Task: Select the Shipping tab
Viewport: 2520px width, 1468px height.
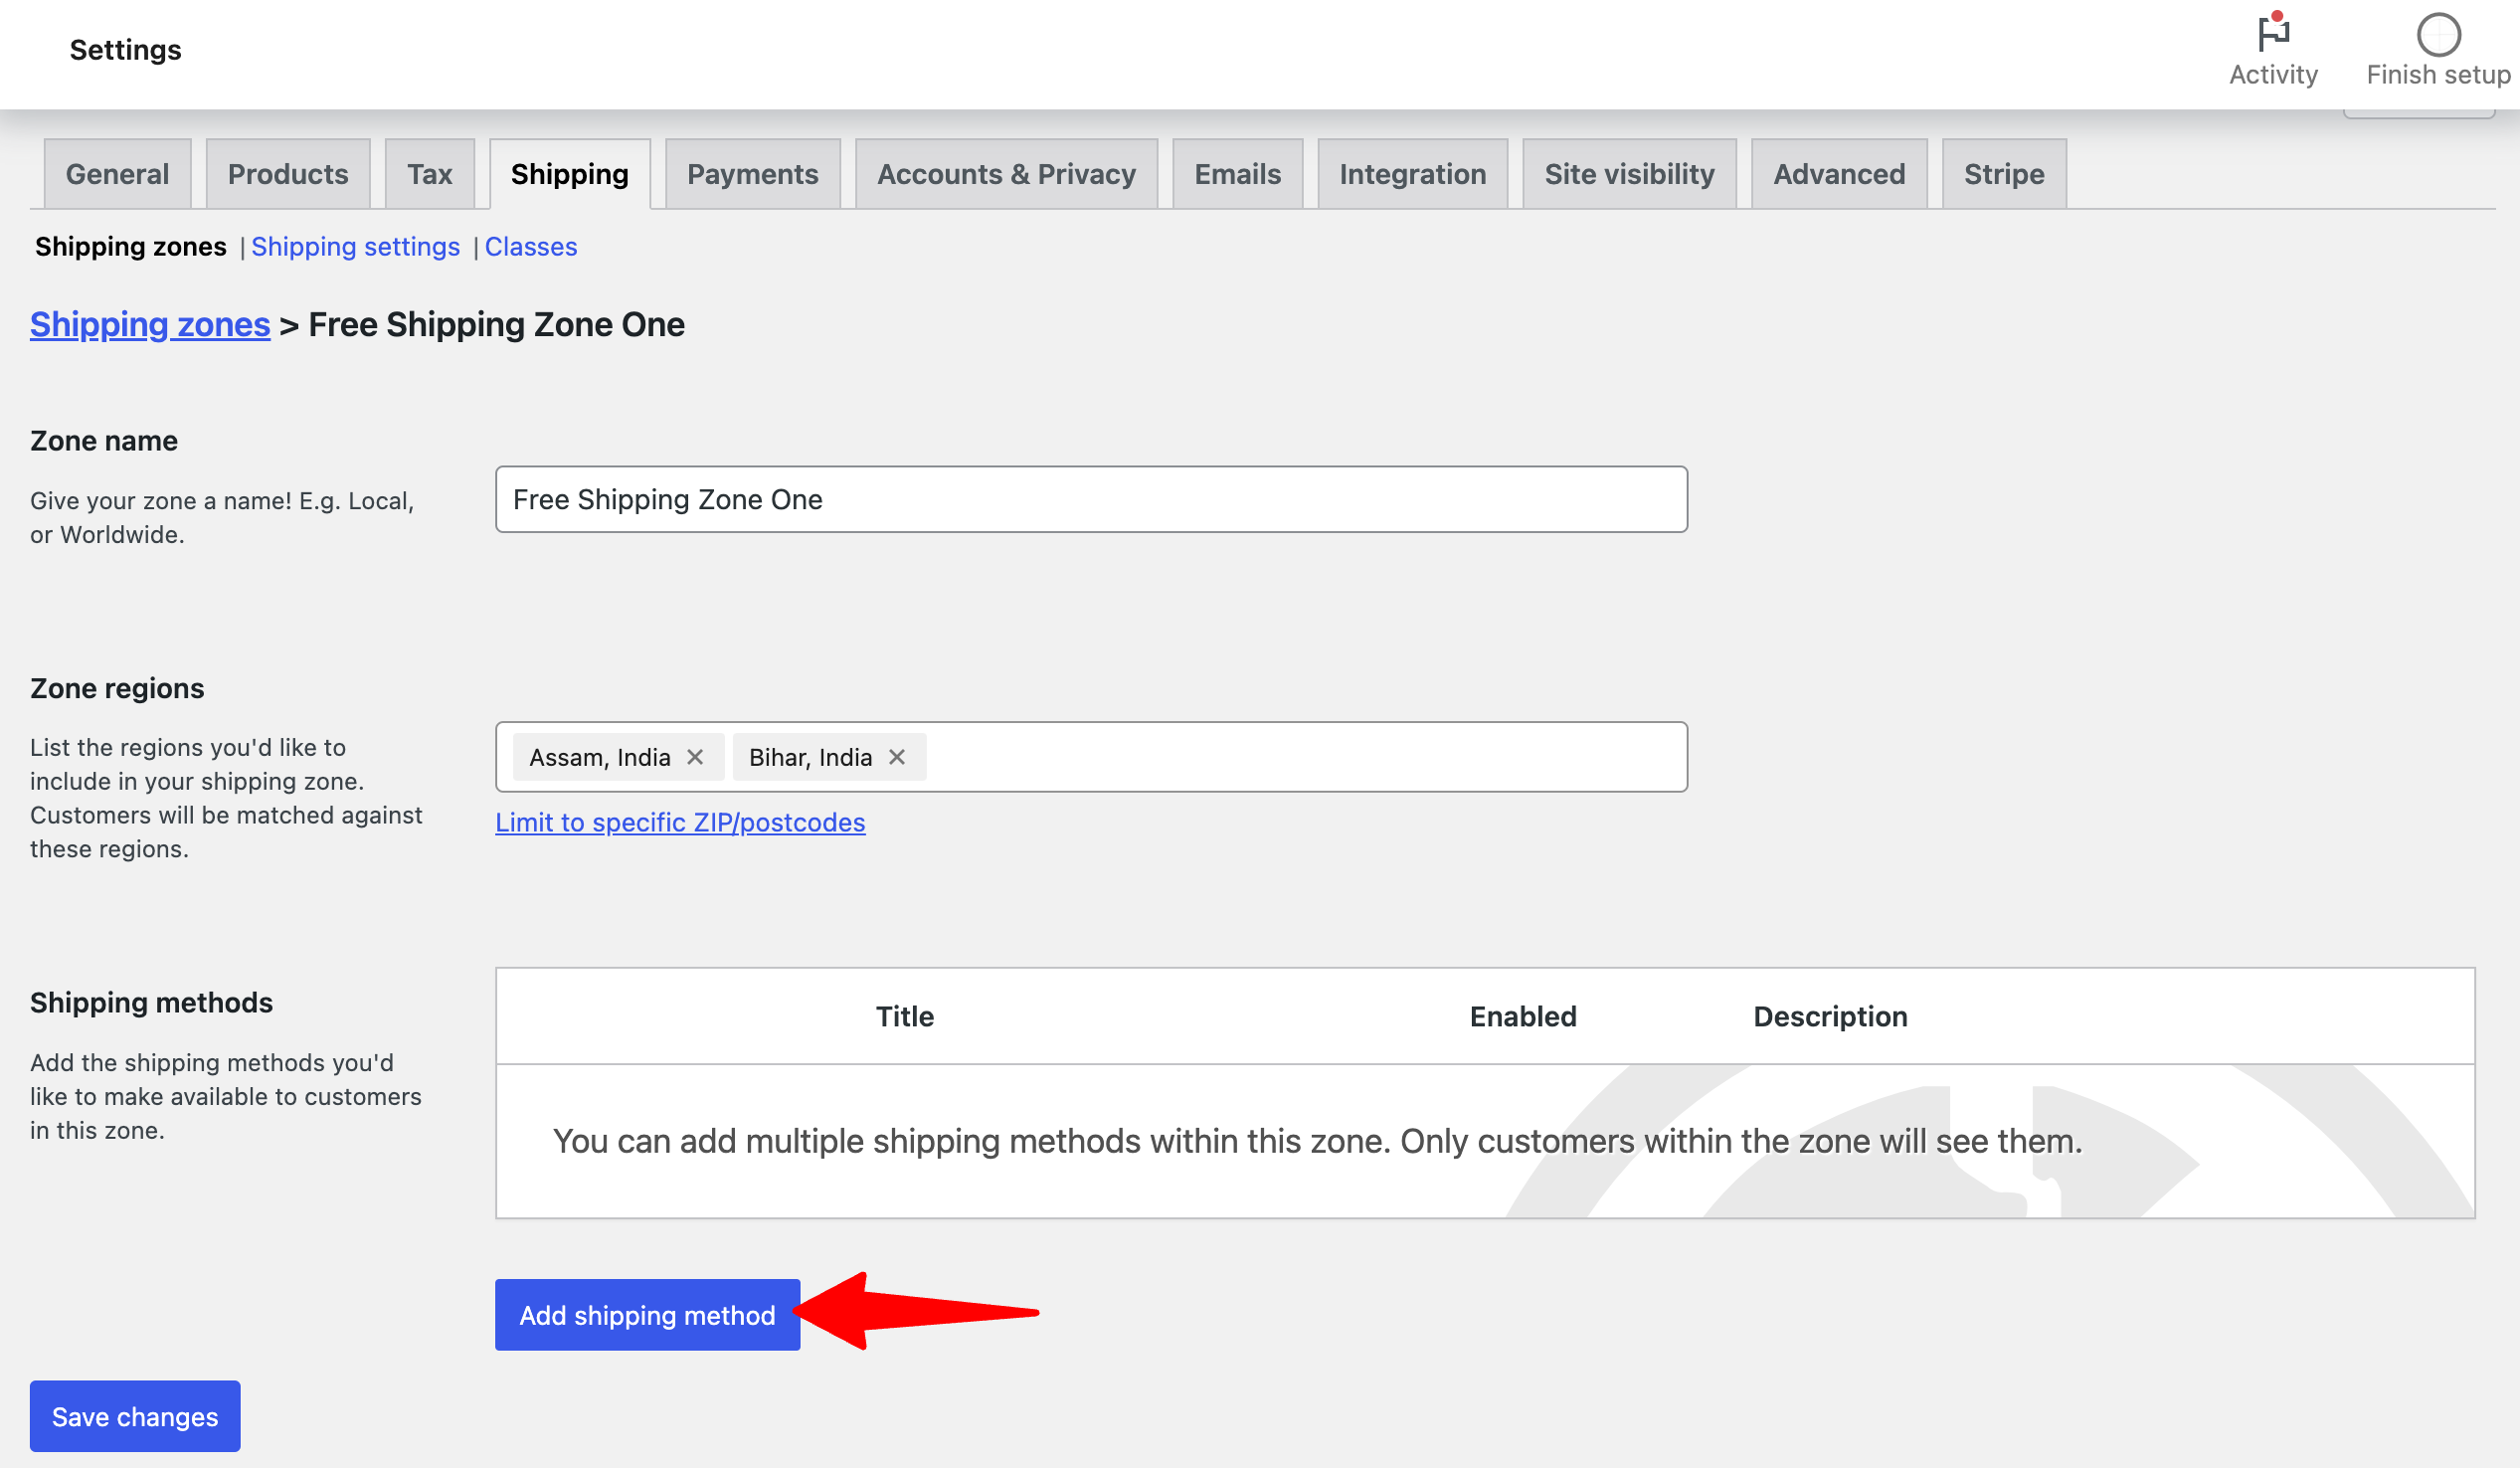Action: [570, 173]
